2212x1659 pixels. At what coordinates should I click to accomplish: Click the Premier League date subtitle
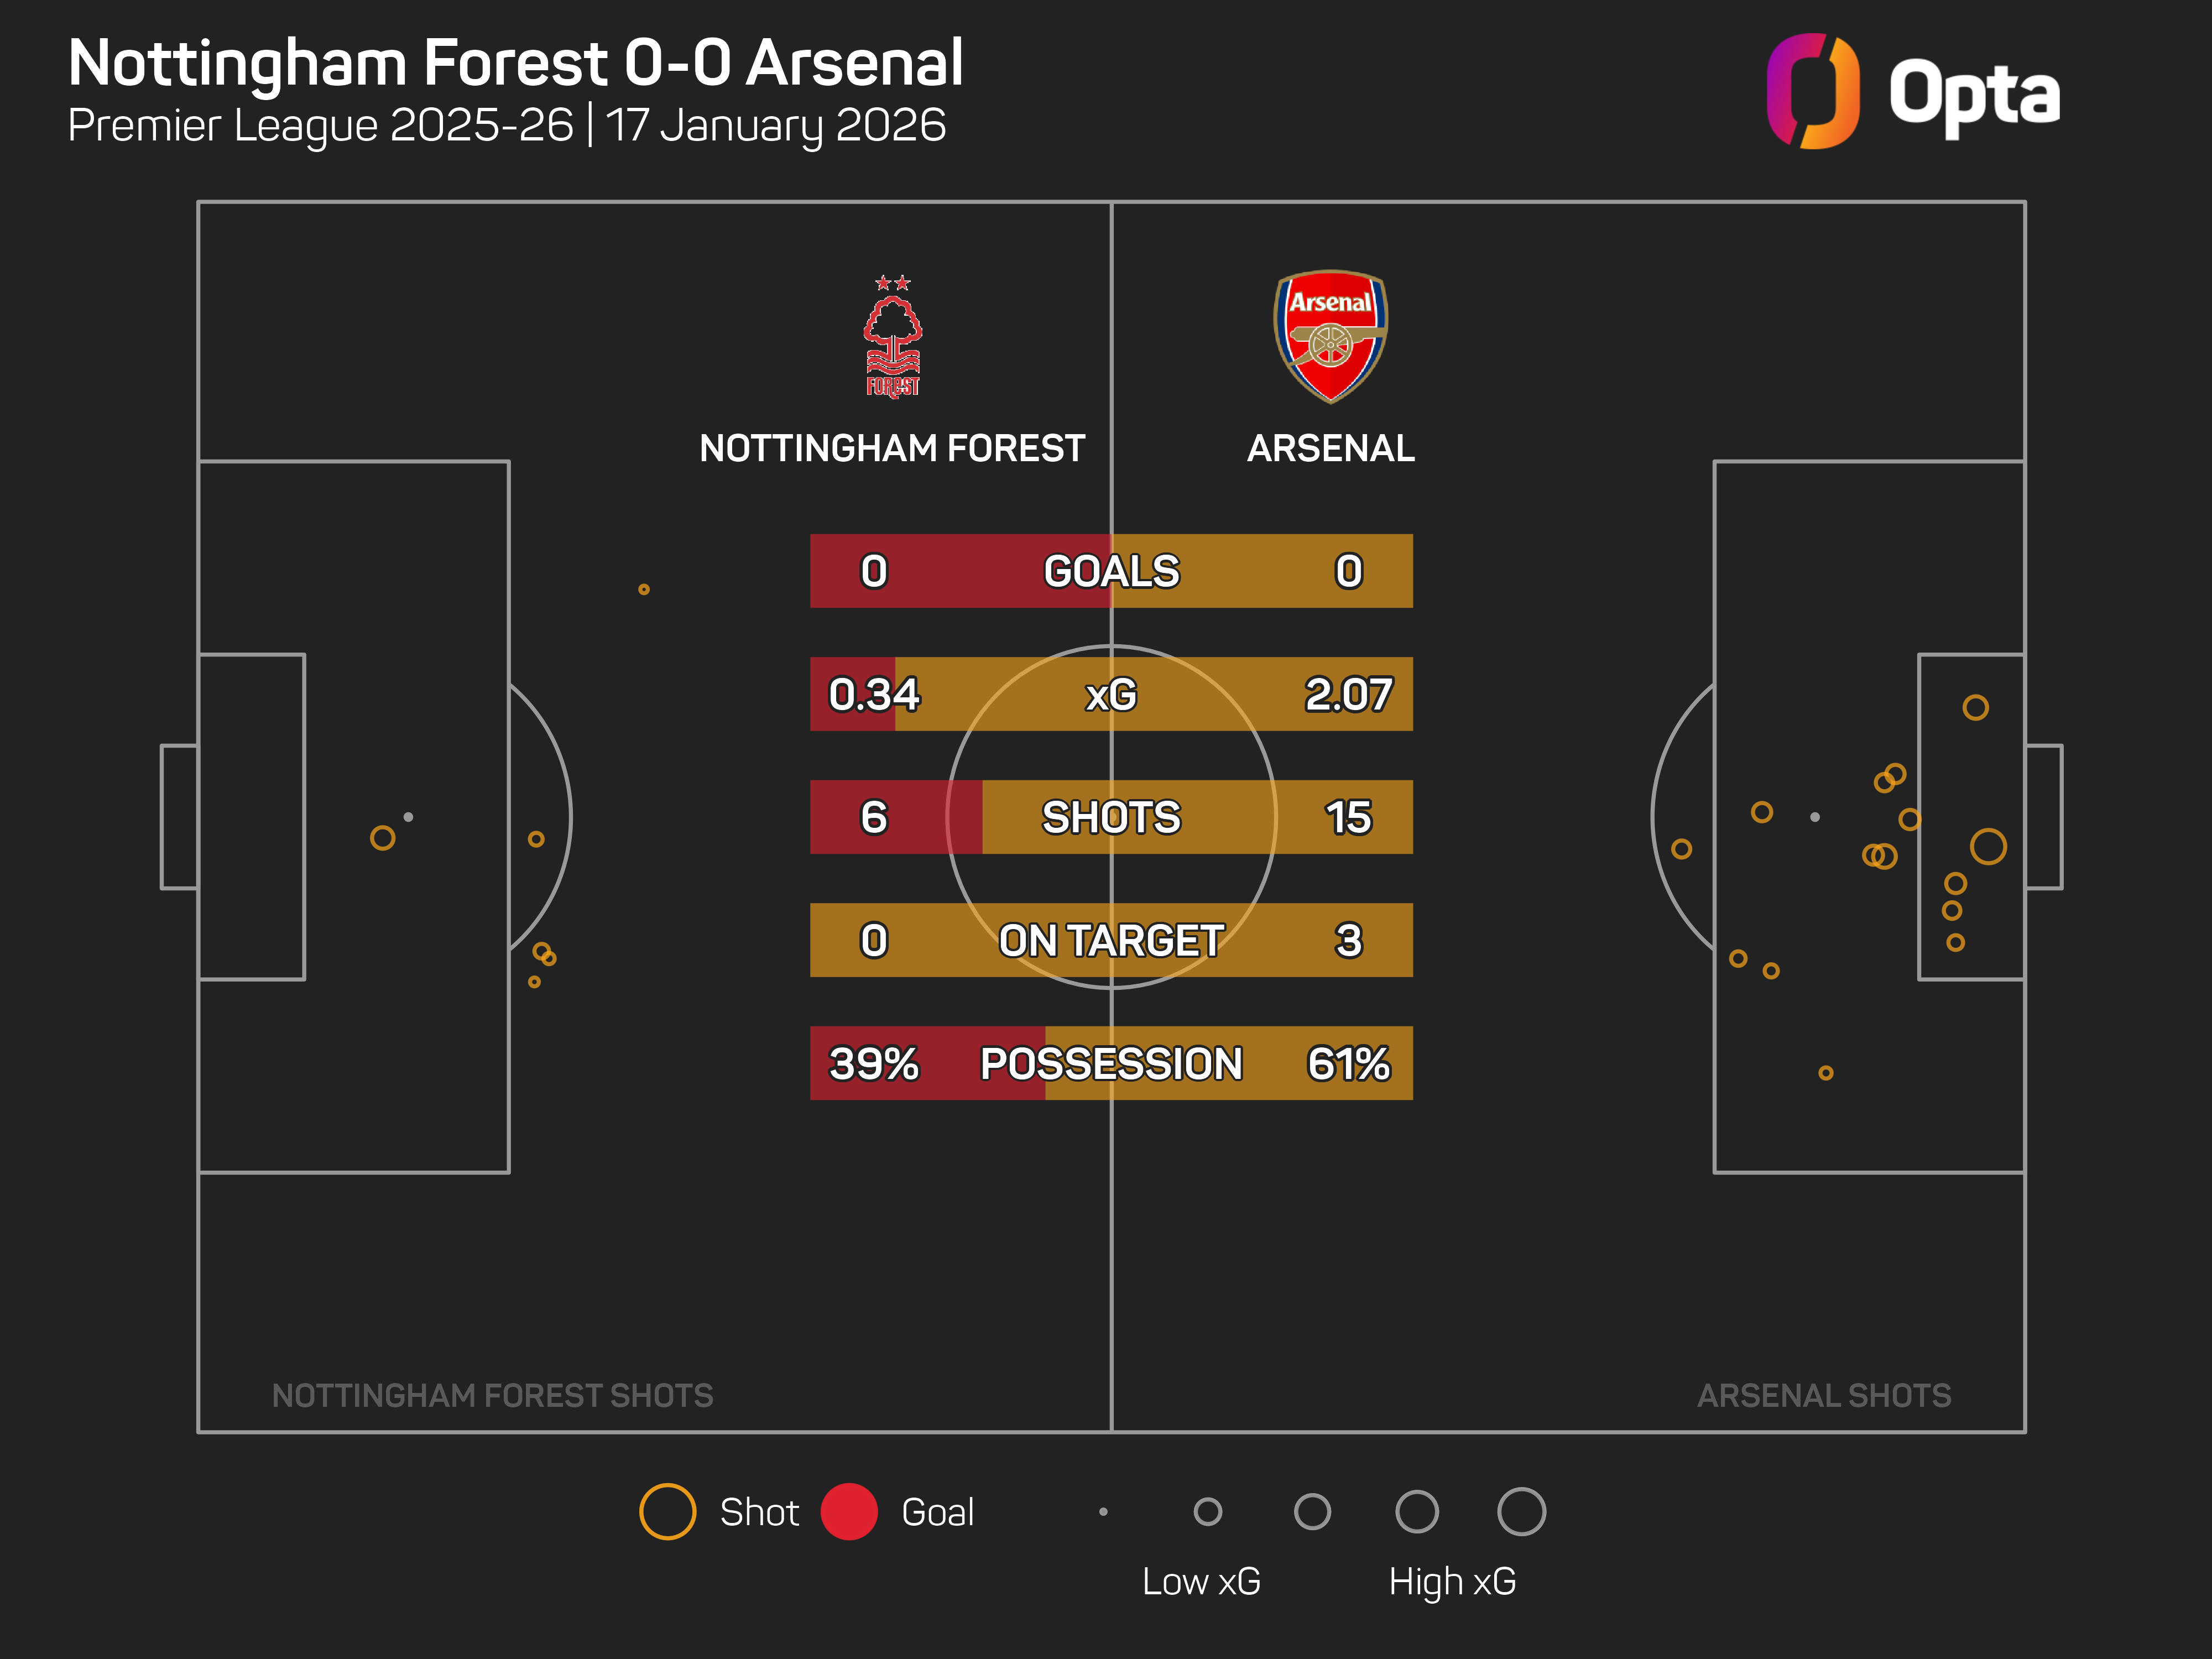(506, 126)
